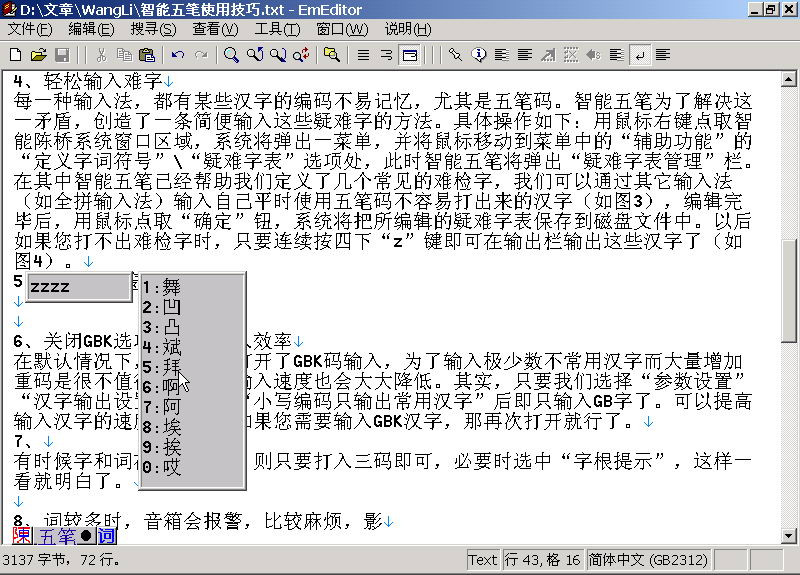
Task: Toggle the black dot punctuation button on the IME bar
Action: tap(87, 536)
